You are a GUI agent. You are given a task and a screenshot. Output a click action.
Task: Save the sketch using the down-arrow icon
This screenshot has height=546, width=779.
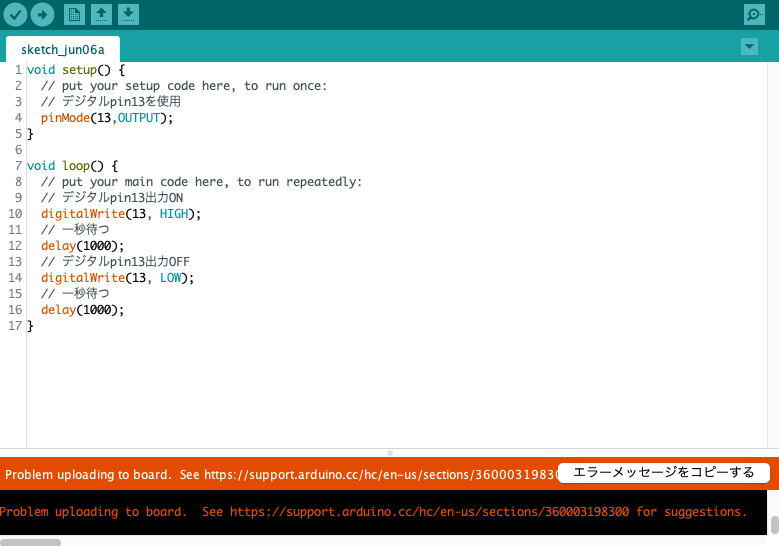(128, 14)
